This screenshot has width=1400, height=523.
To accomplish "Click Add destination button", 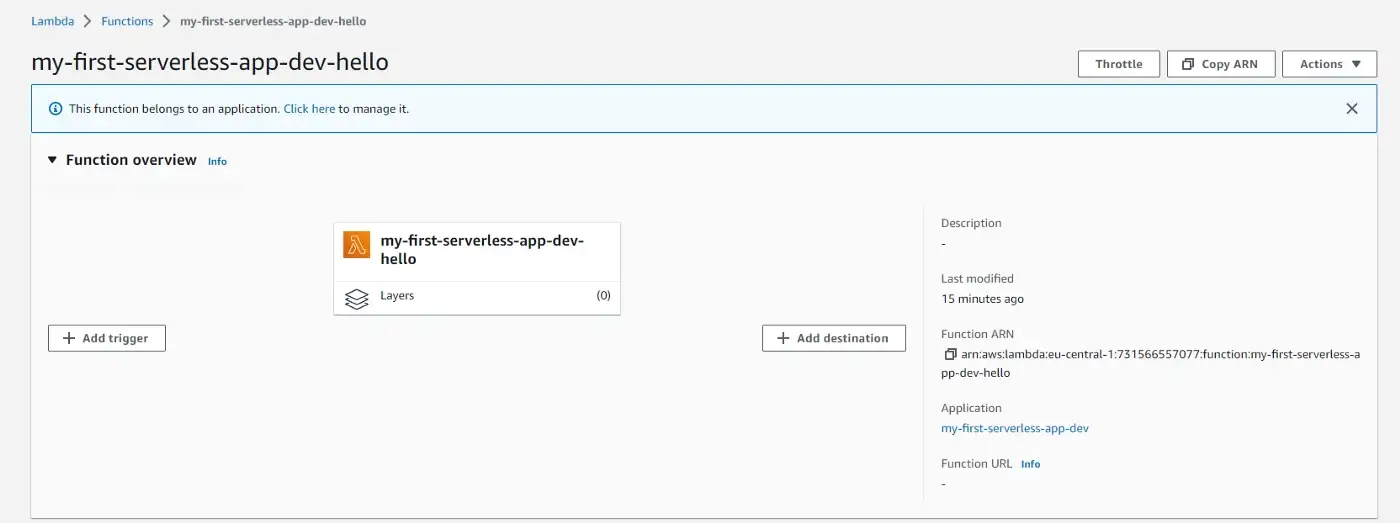I will click(x=833, y=338).
